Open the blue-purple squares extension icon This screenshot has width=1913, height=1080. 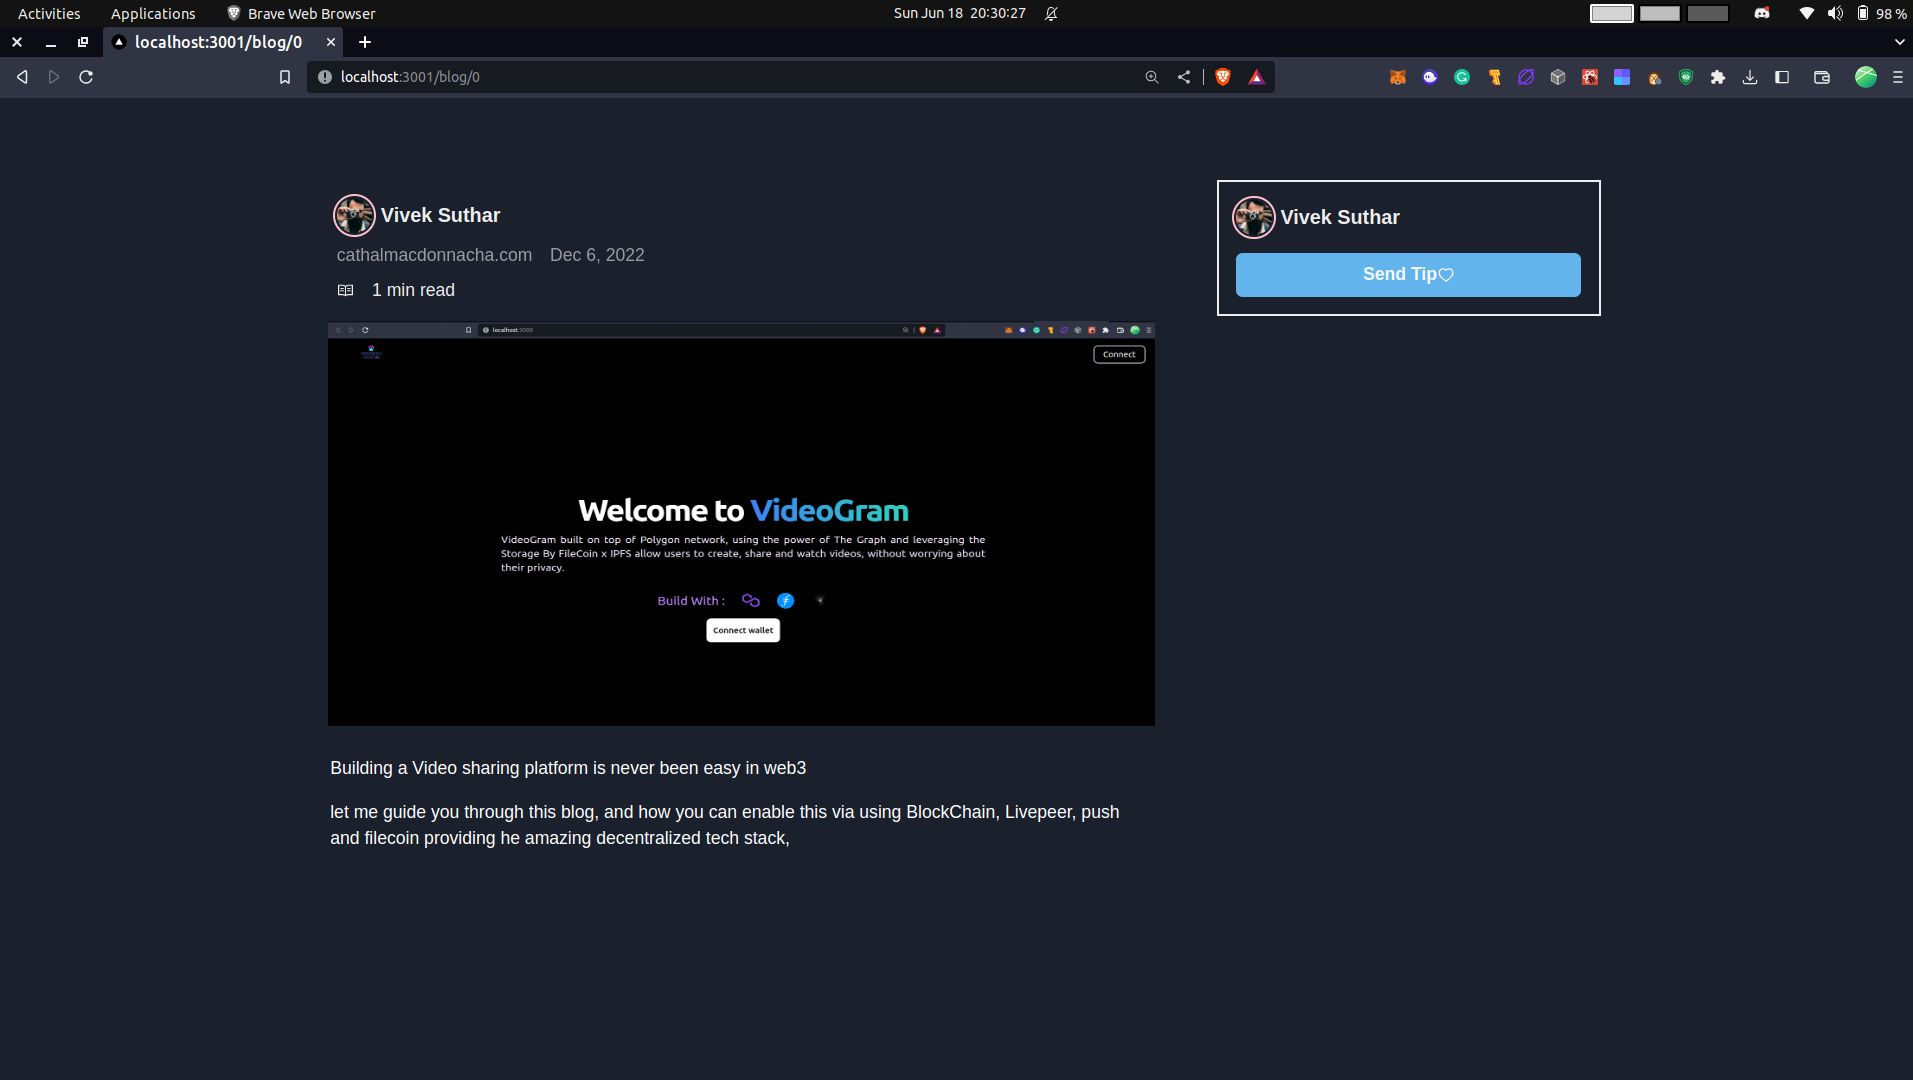[1622, 77]
